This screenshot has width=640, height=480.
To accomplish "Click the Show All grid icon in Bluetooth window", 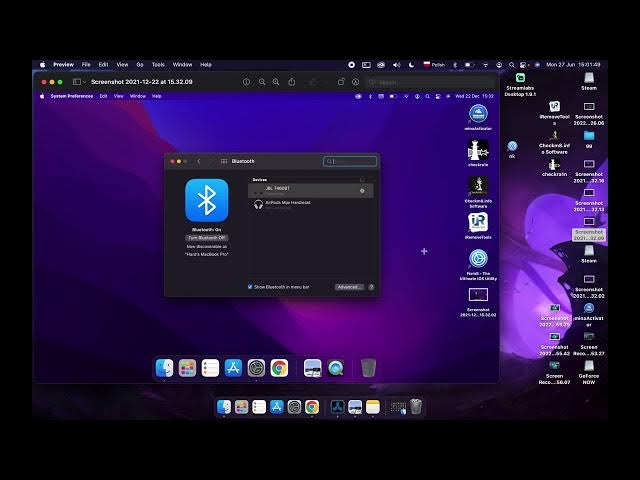I will coord(224,161).
